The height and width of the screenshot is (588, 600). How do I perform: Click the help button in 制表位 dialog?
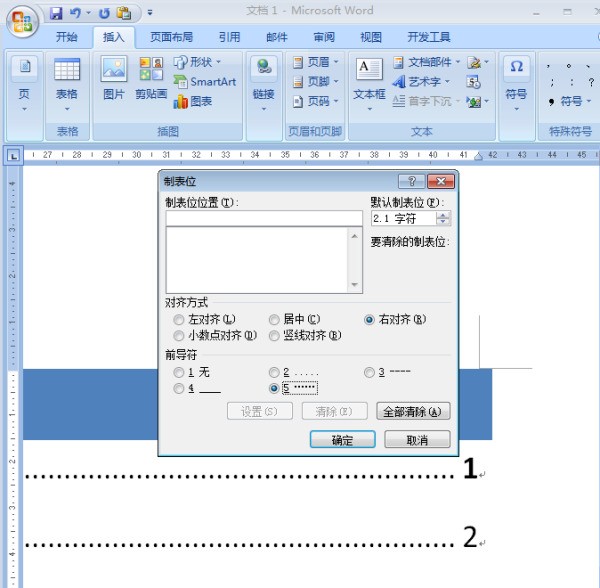pos(412,181)
